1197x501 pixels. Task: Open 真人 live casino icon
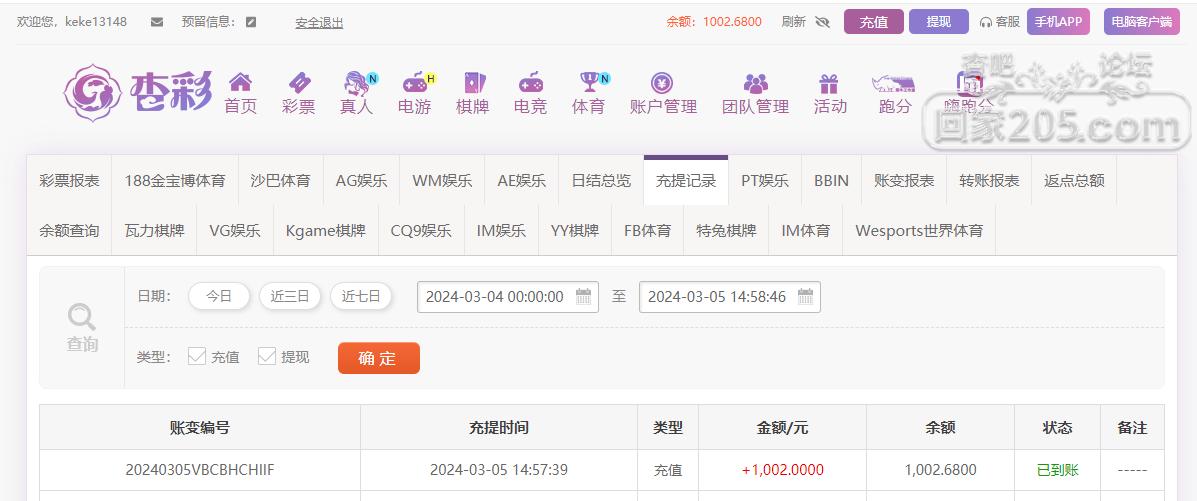[x=357, y=82]
